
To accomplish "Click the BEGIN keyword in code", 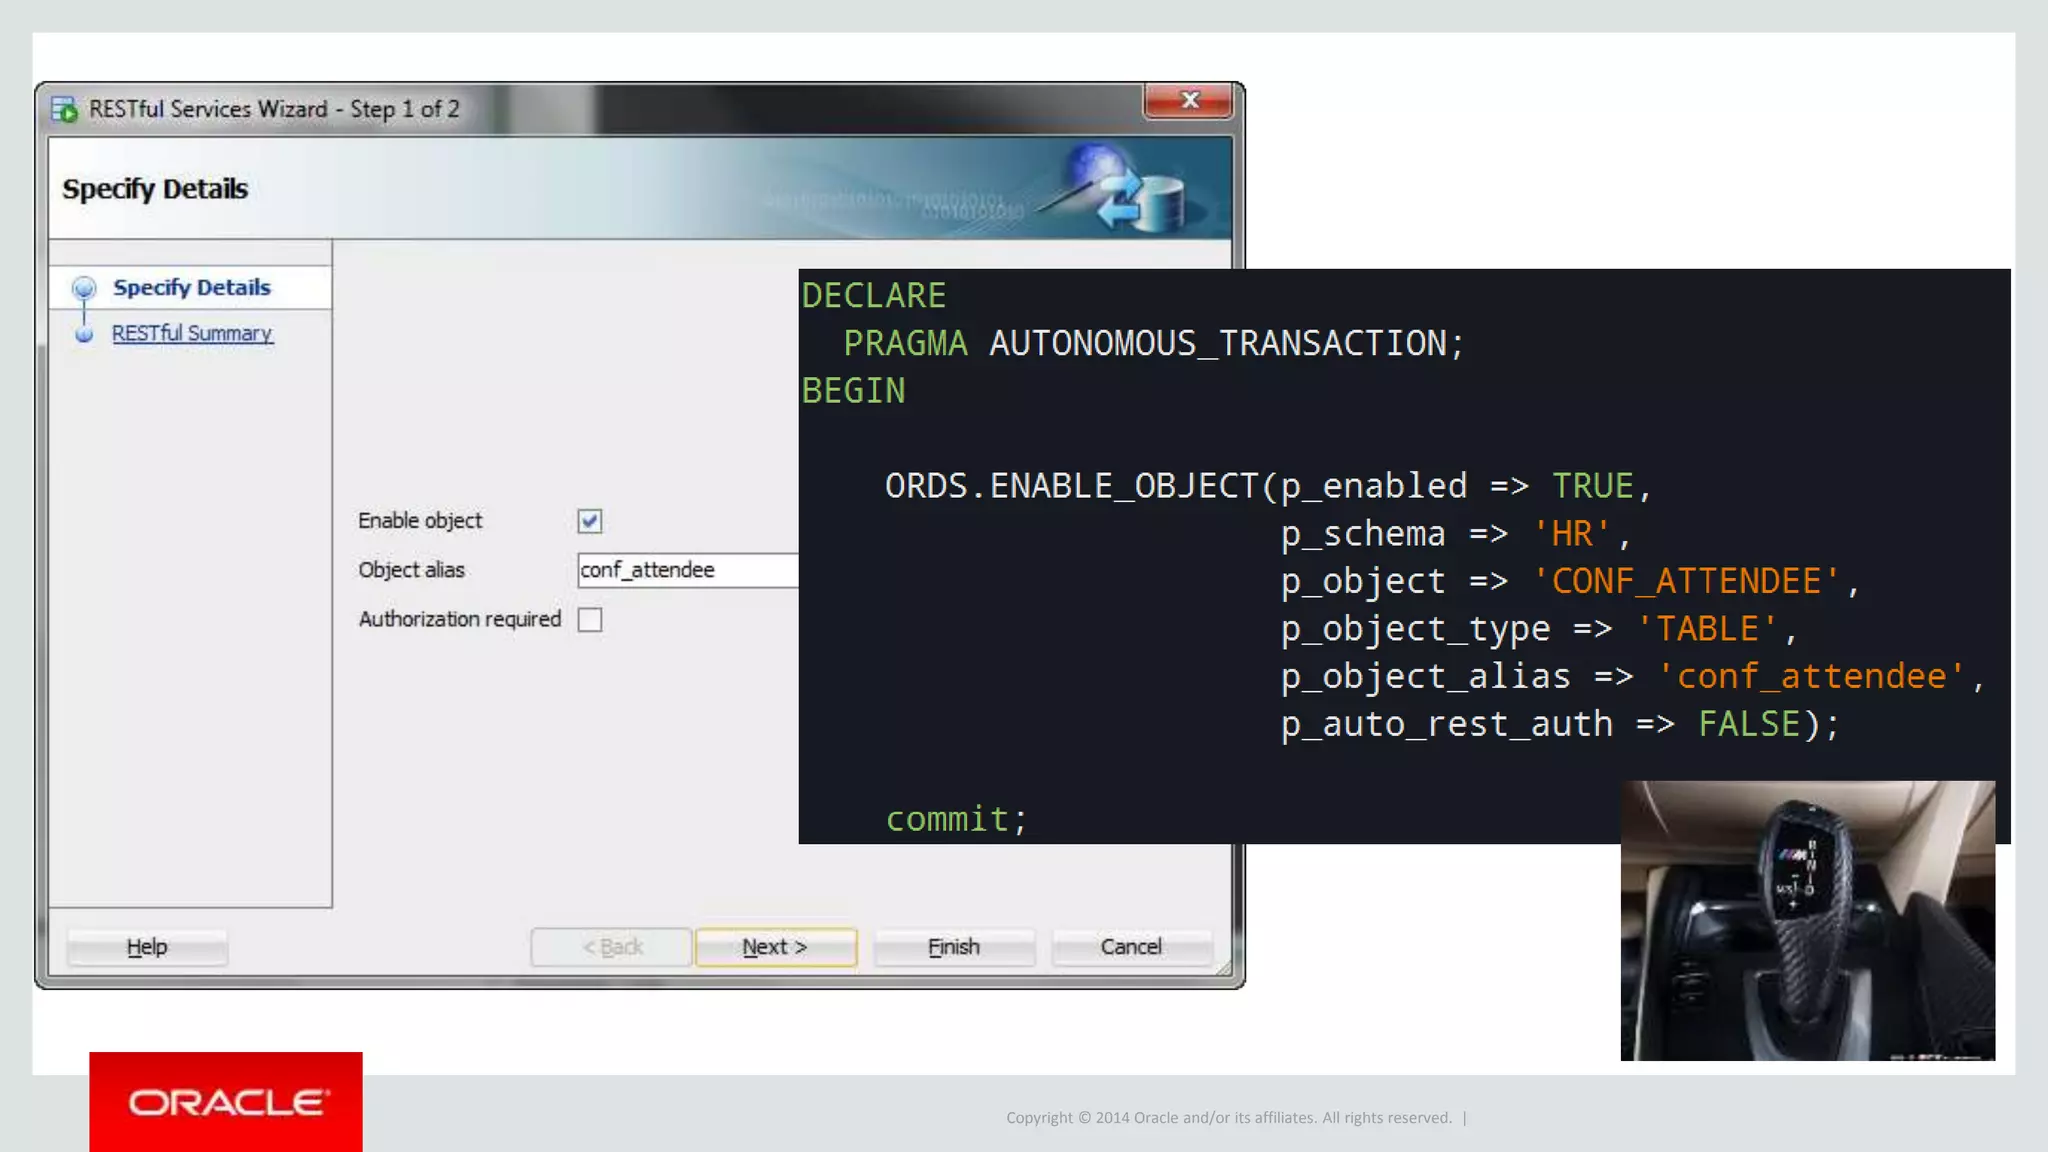I will tap(853, 391).
